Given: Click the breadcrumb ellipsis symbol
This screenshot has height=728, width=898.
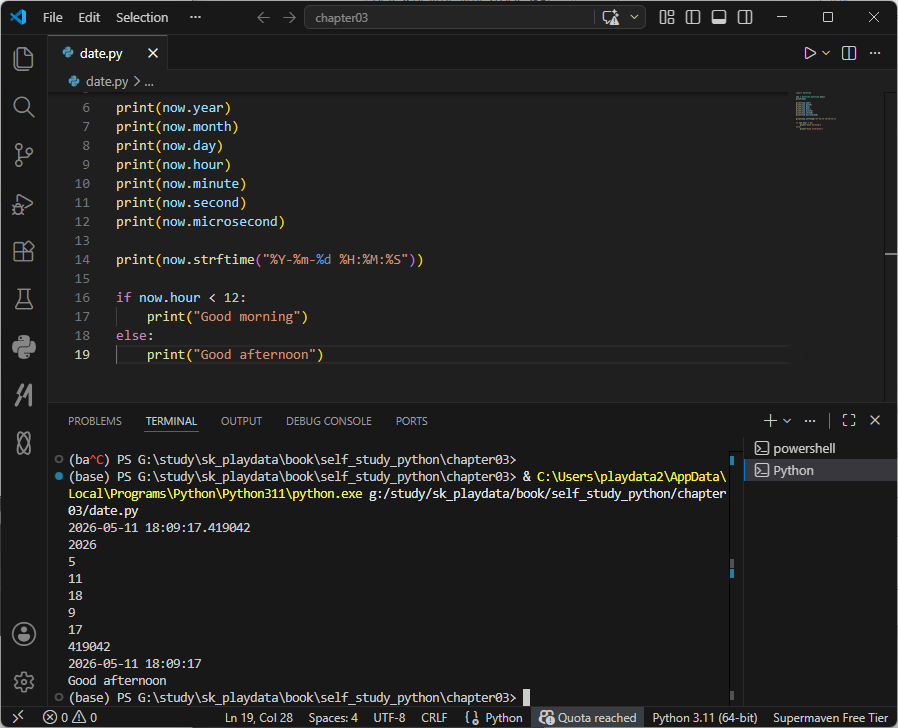Looking at the screenshot, I should click(149, 82).
